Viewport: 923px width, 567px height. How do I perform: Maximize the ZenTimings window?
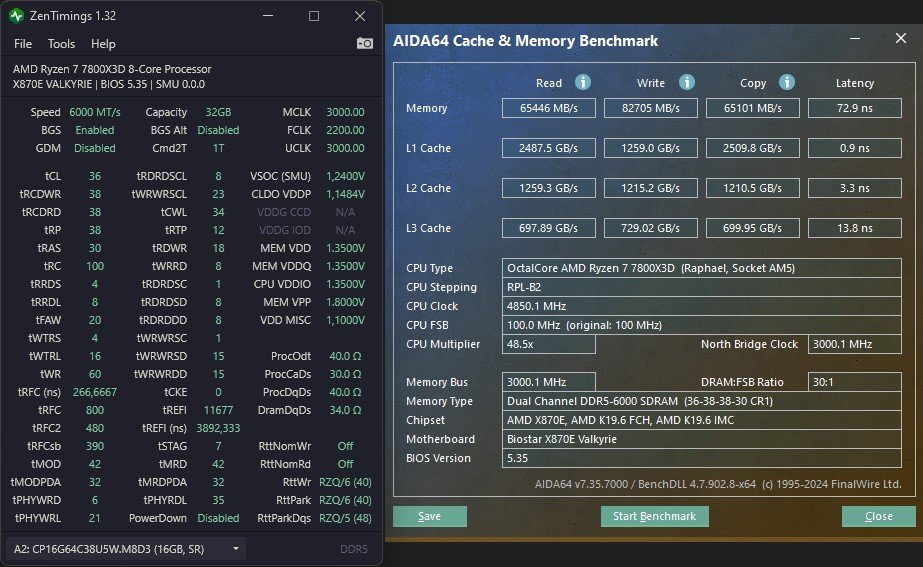pyautogui.click(x=314, y=16)
